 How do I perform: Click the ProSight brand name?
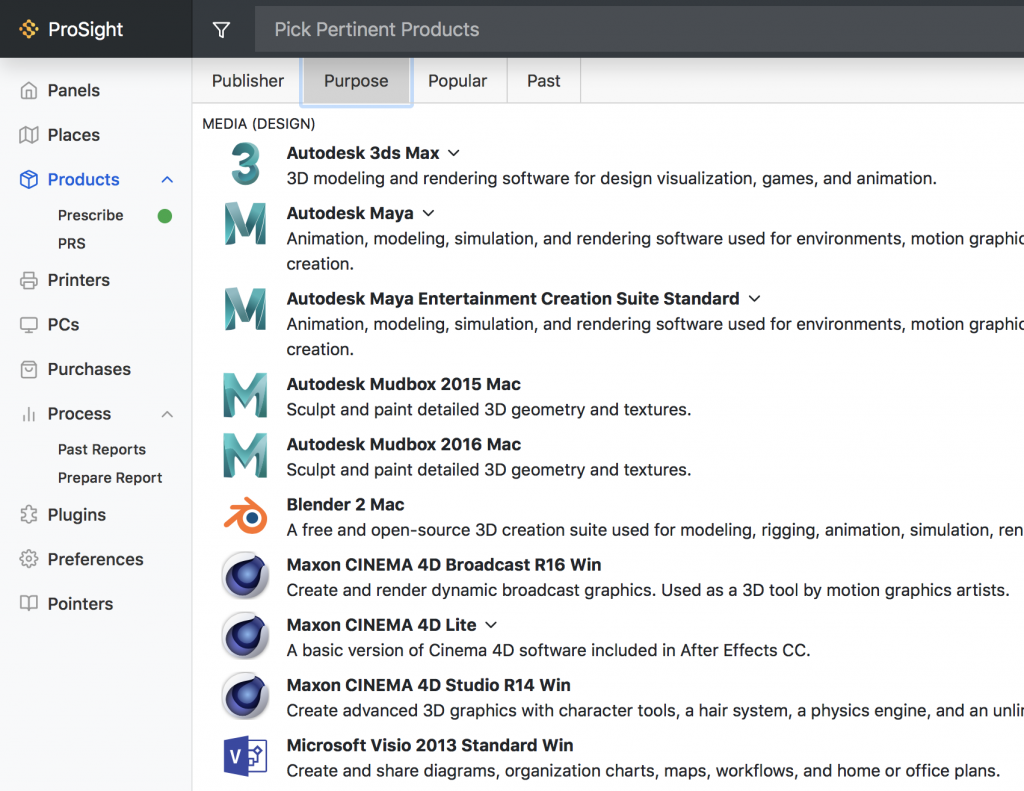point(86,29)
